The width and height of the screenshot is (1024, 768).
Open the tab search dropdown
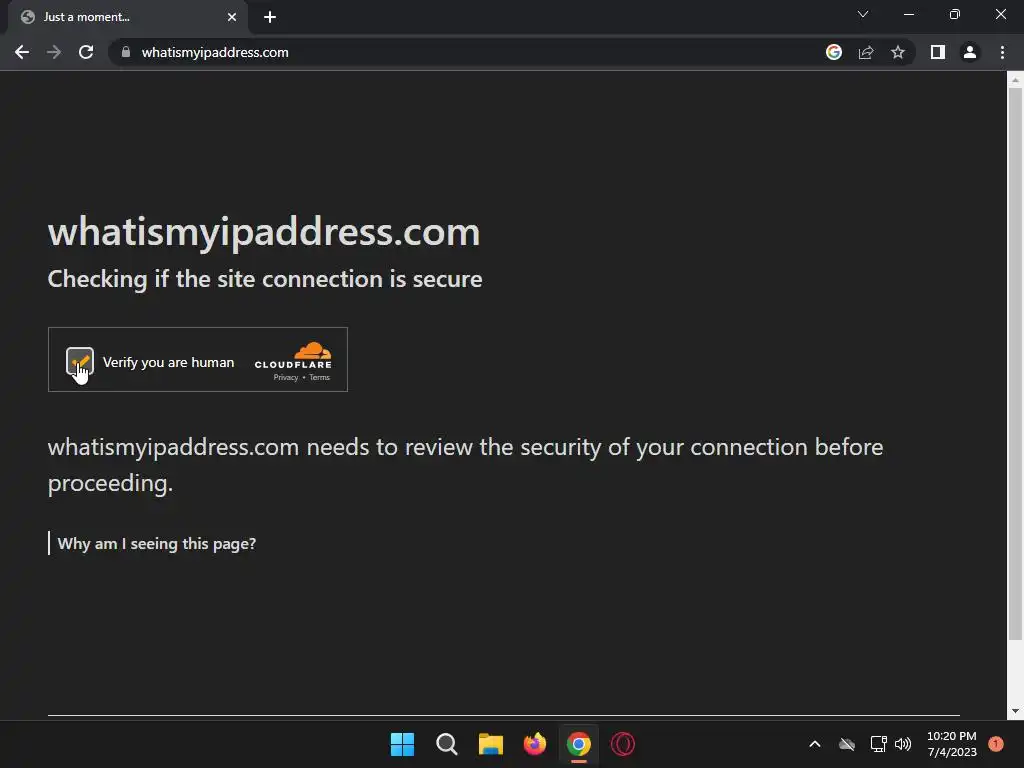coord(863,14)
